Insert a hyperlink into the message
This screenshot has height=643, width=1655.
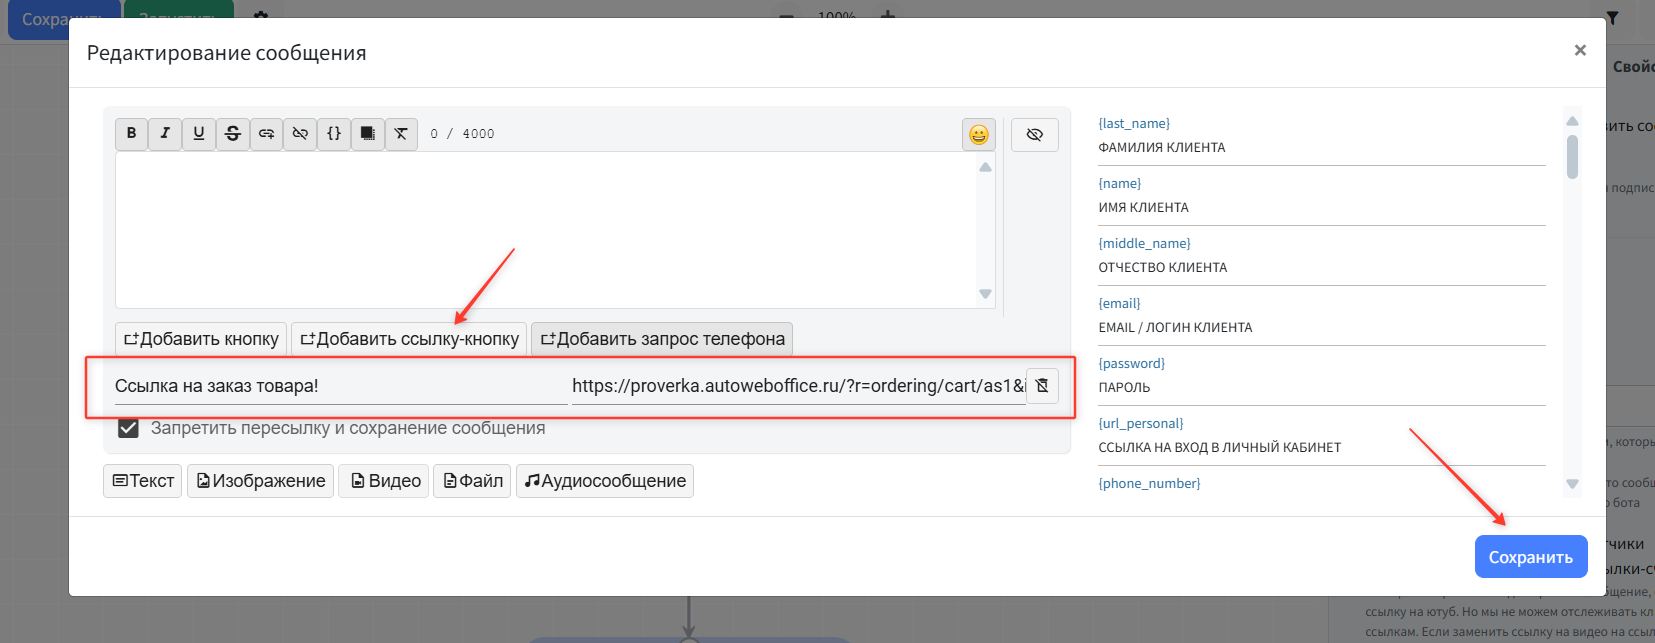tap(266, 133)
